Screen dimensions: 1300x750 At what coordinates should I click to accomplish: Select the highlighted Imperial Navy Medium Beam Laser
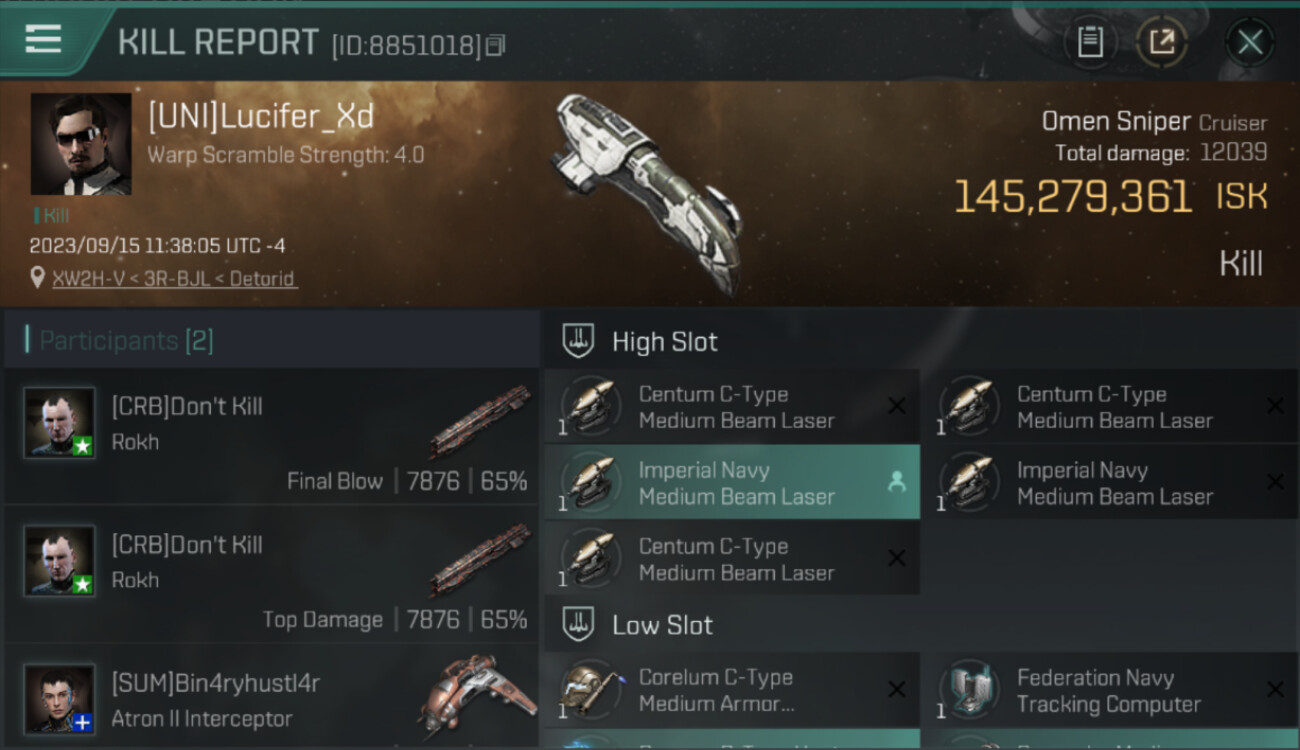tap(732, 483)
